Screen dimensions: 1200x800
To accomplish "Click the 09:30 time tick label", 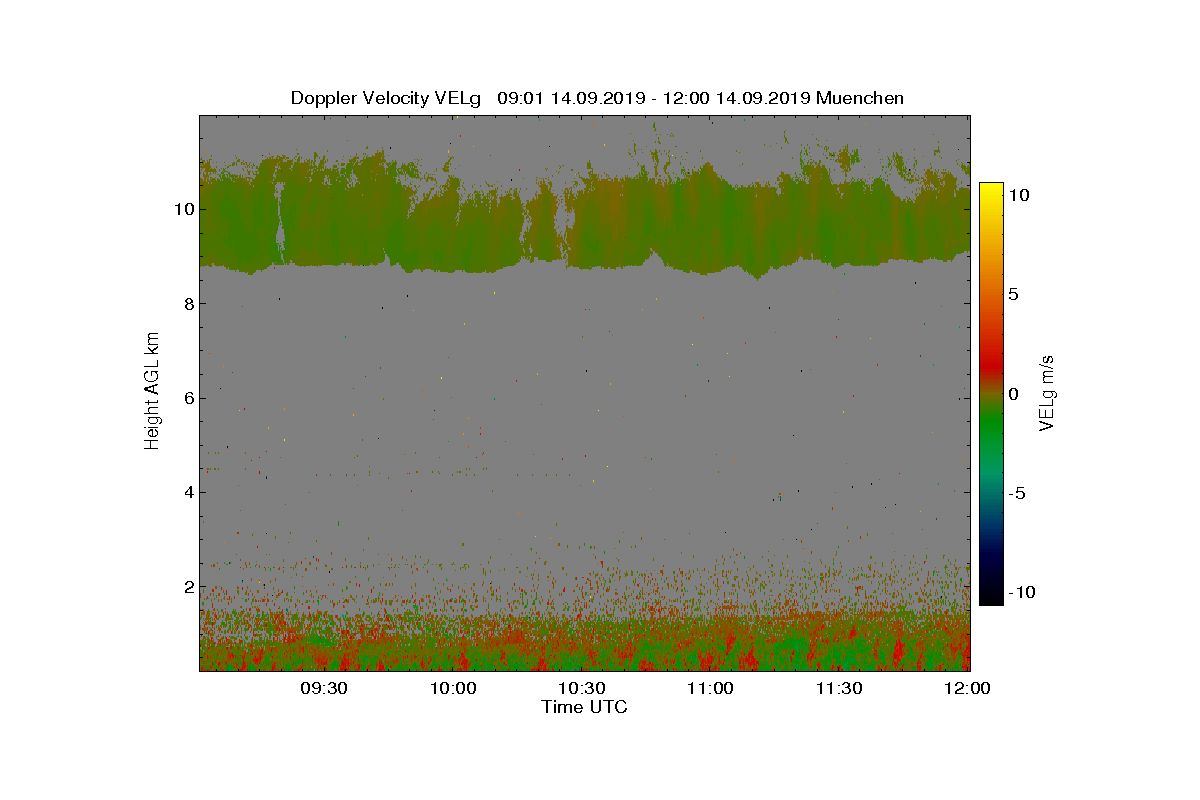I will coord(324,688).
